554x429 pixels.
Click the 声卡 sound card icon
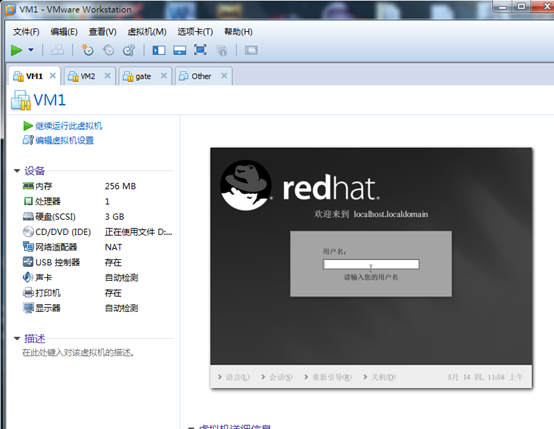coord(28,277)
